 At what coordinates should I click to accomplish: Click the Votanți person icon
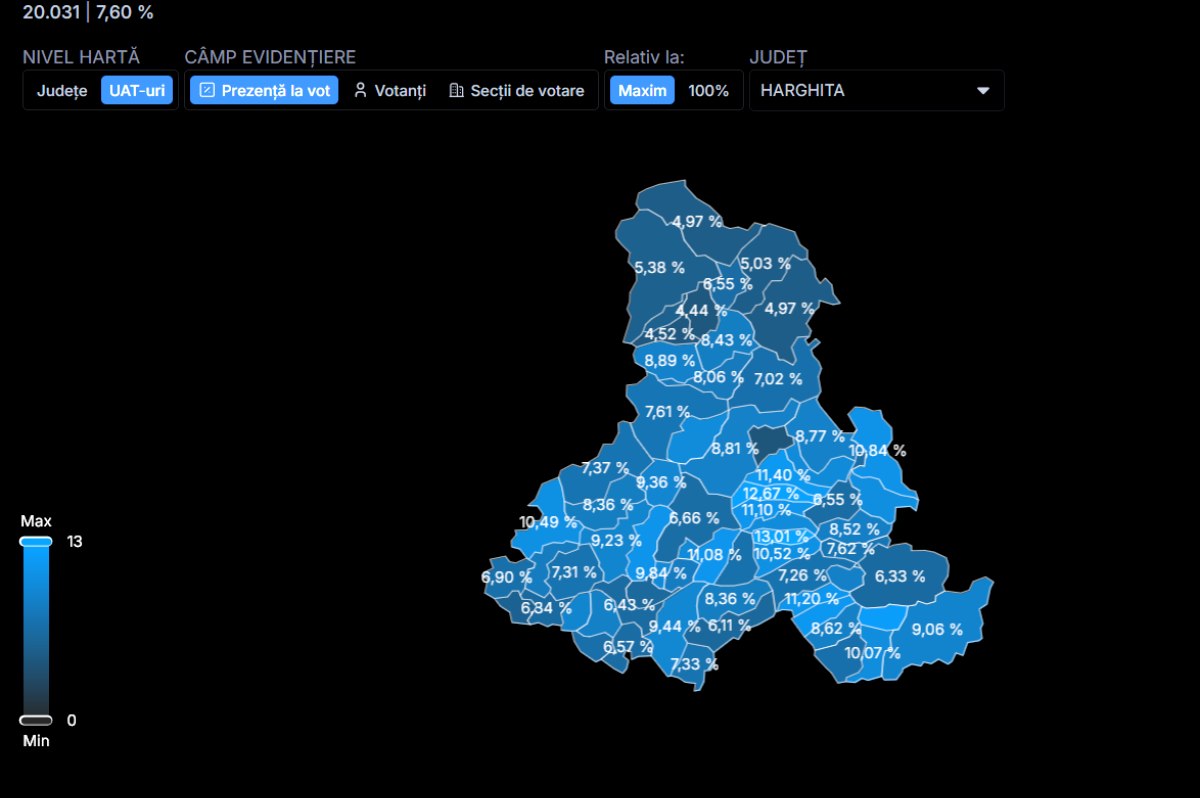tap(360, 90)
